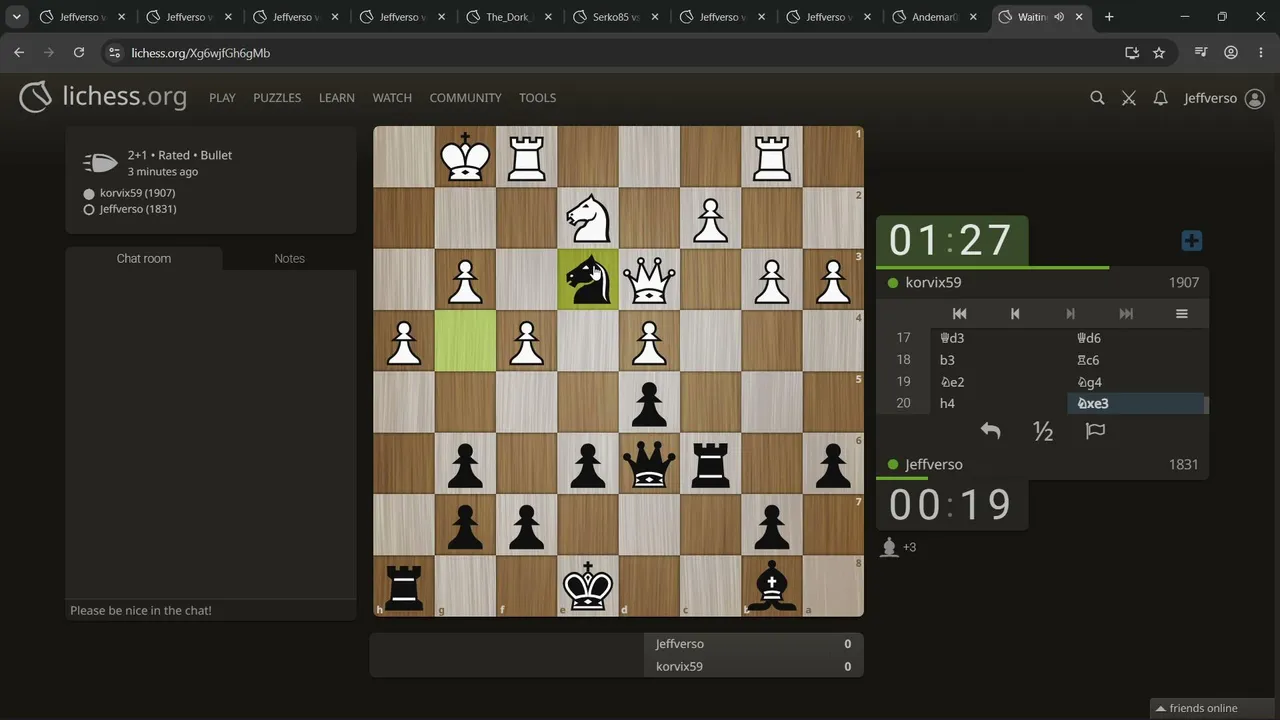Click the highlighted empty g4 square
1280x720 pixels.
(x=465, y=341)
